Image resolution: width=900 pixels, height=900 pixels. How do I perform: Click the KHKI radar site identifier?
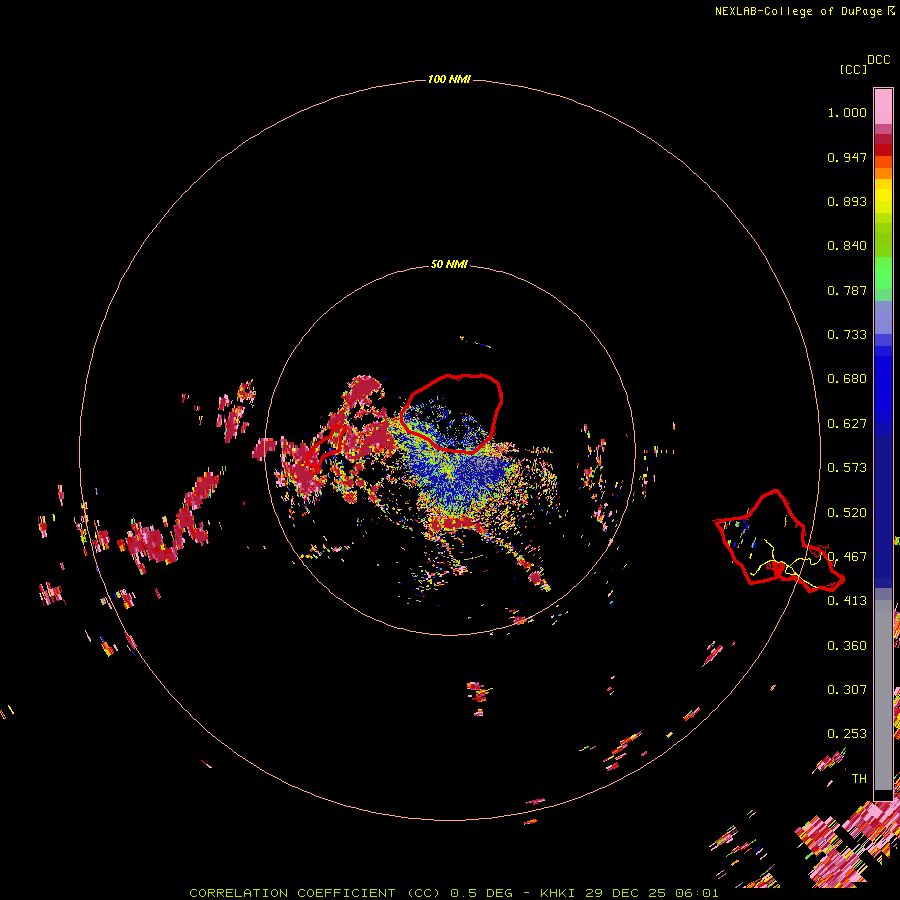point(557,893)
